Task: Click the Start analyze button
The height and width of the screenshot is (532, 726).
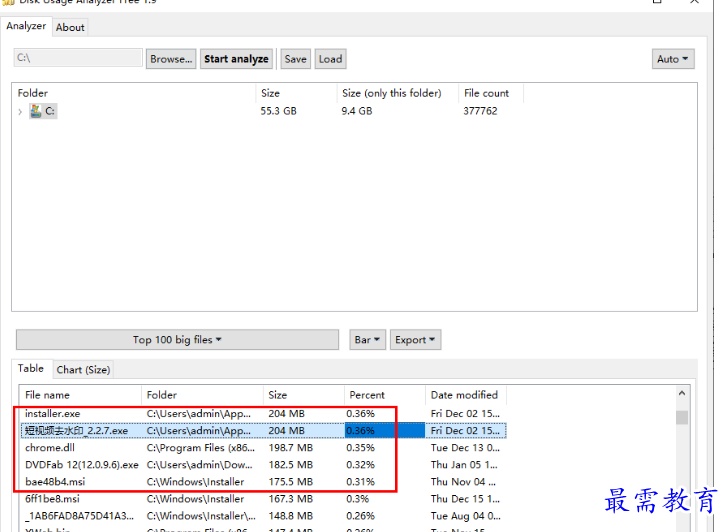Action: pyautogui.click(x=237, y=59)
